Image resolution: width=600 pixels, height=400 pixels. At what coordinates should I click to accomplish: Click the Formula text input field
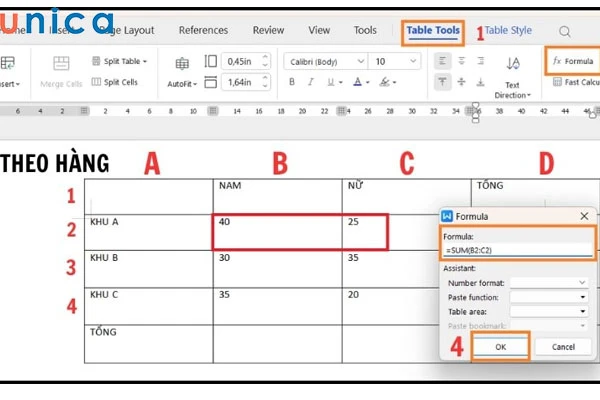coord(516,250)
